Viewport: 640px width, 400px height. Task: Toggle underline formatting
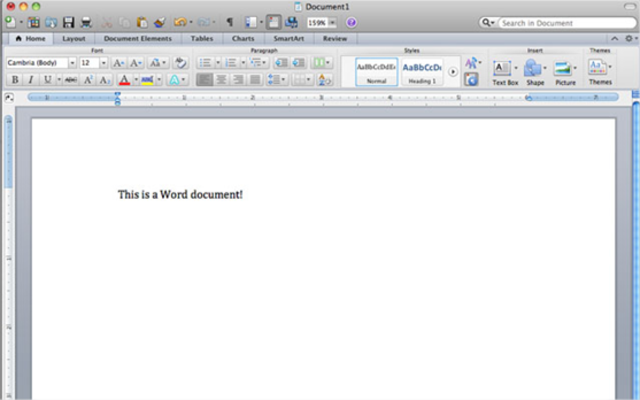[x=48, y=79]
